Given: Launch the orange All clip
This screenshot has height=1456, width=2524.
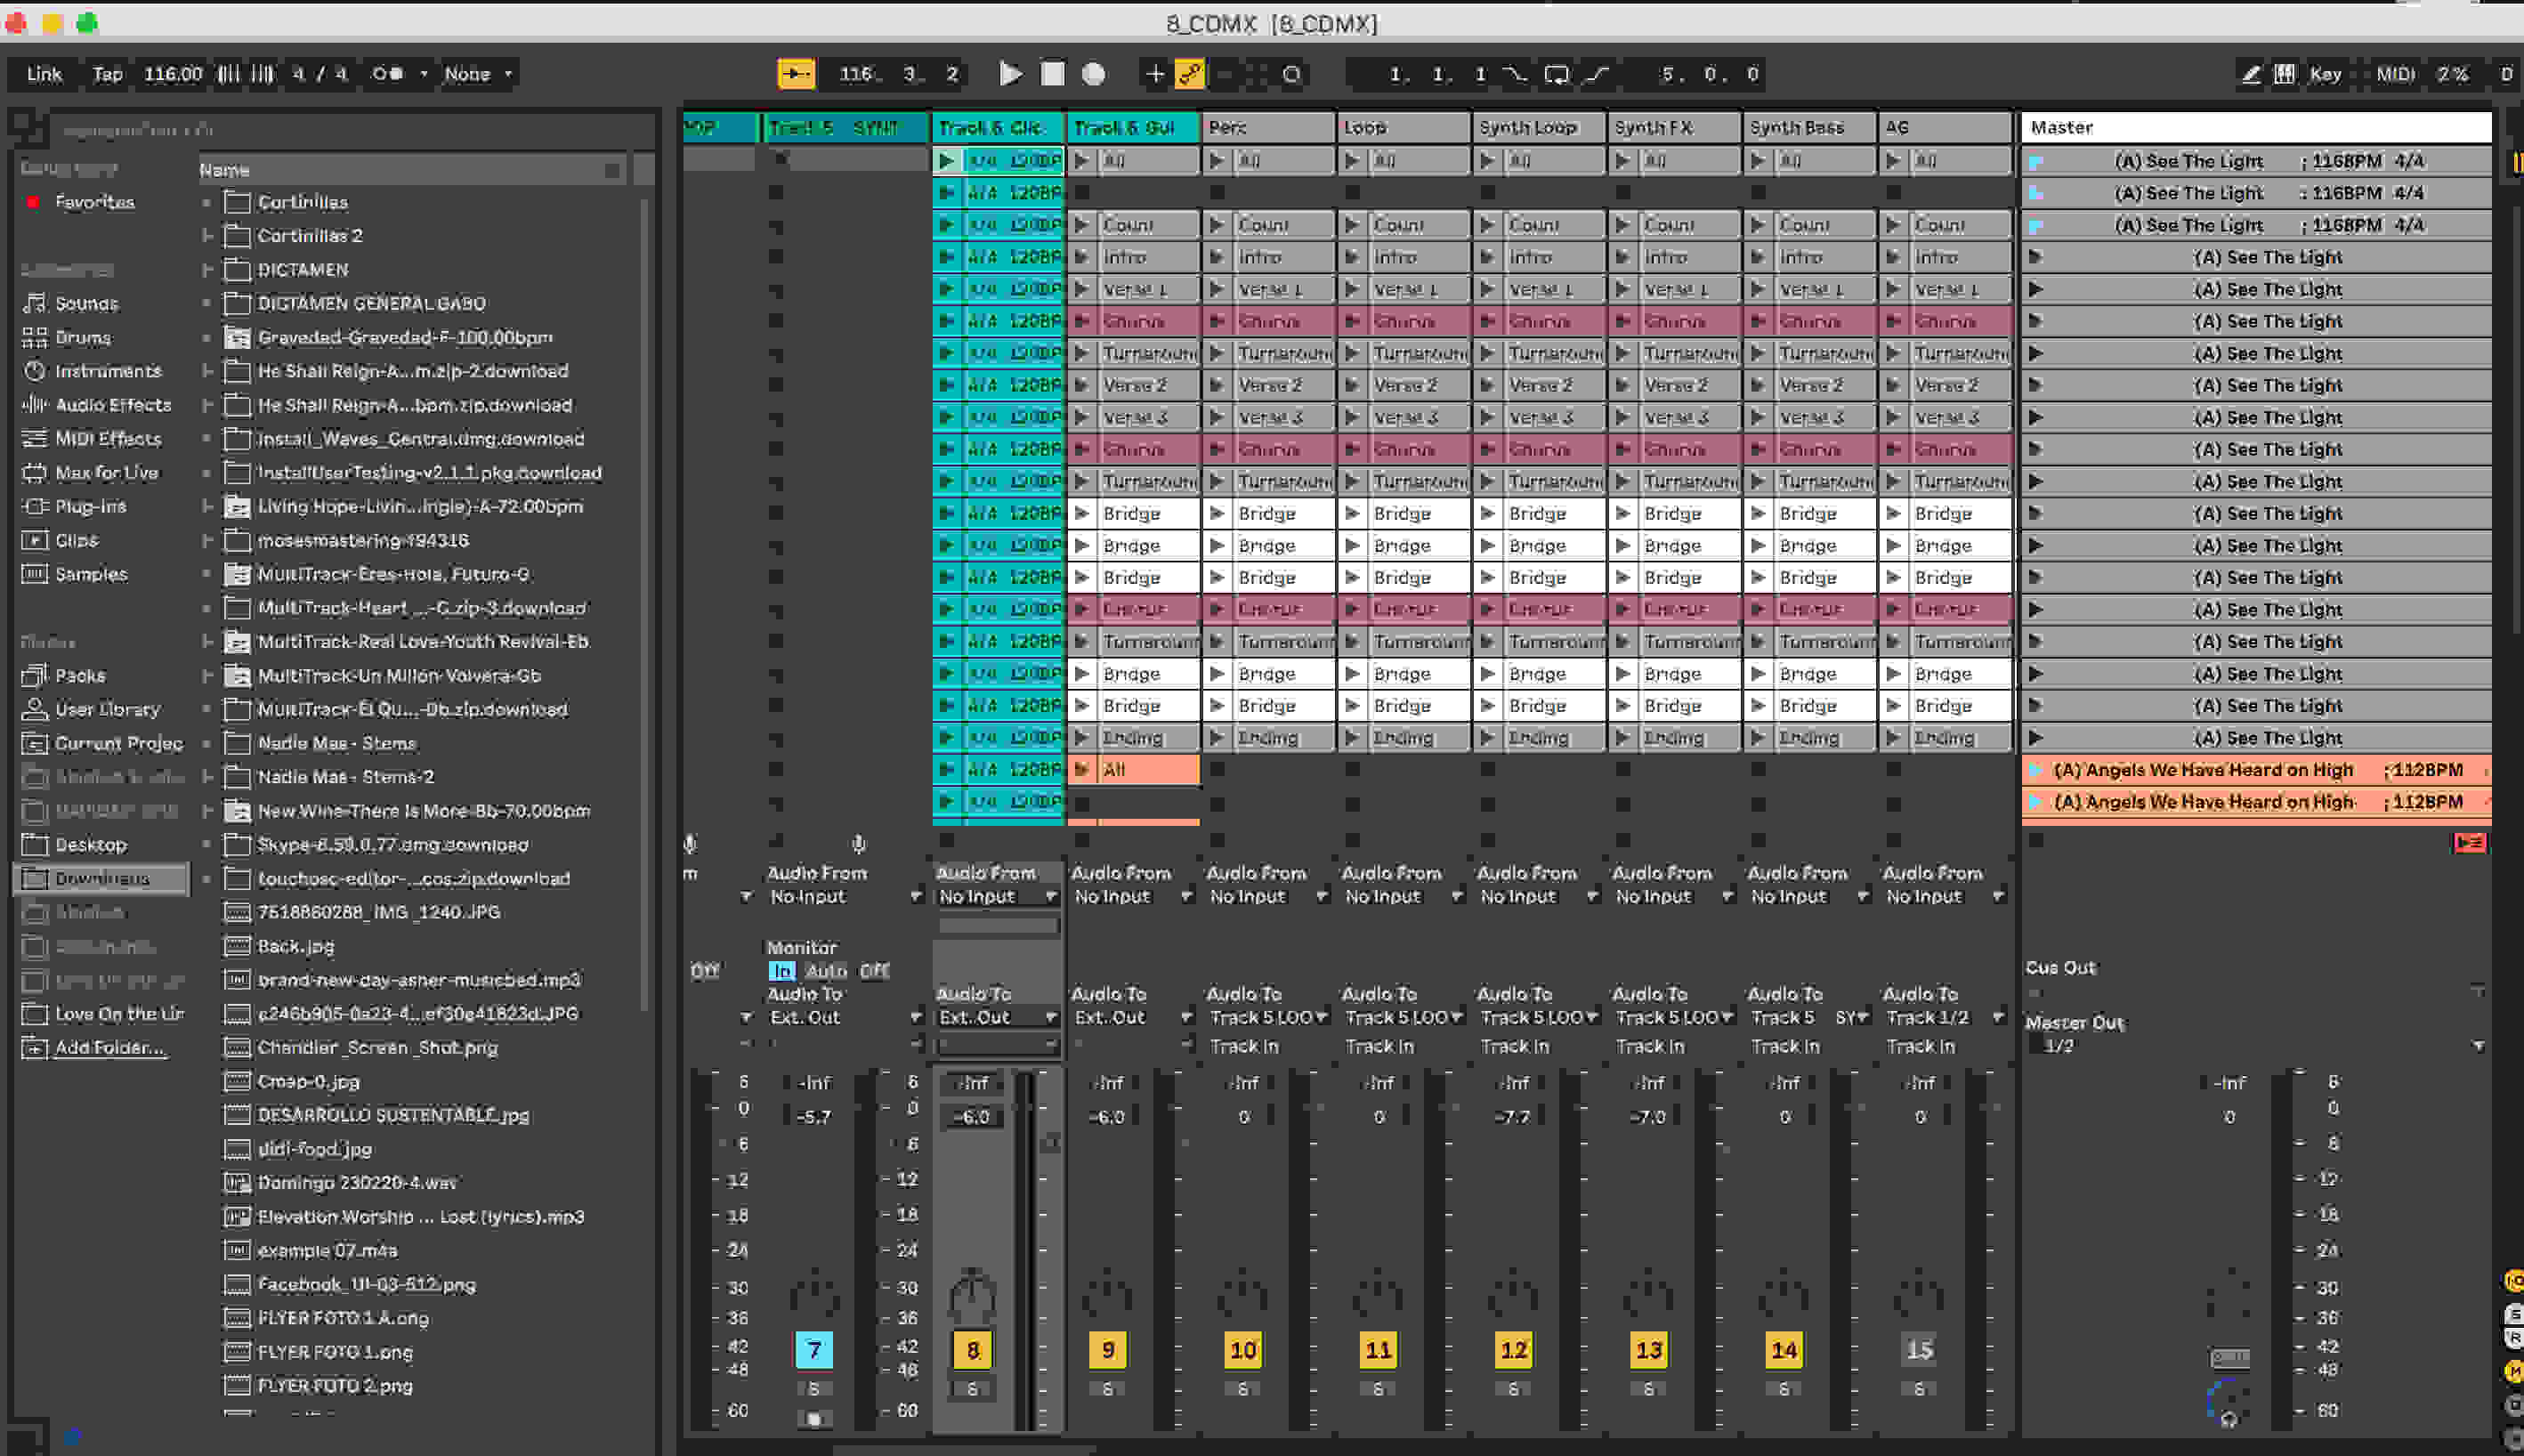Looking at the screenshot, I should click(1081, 769).
